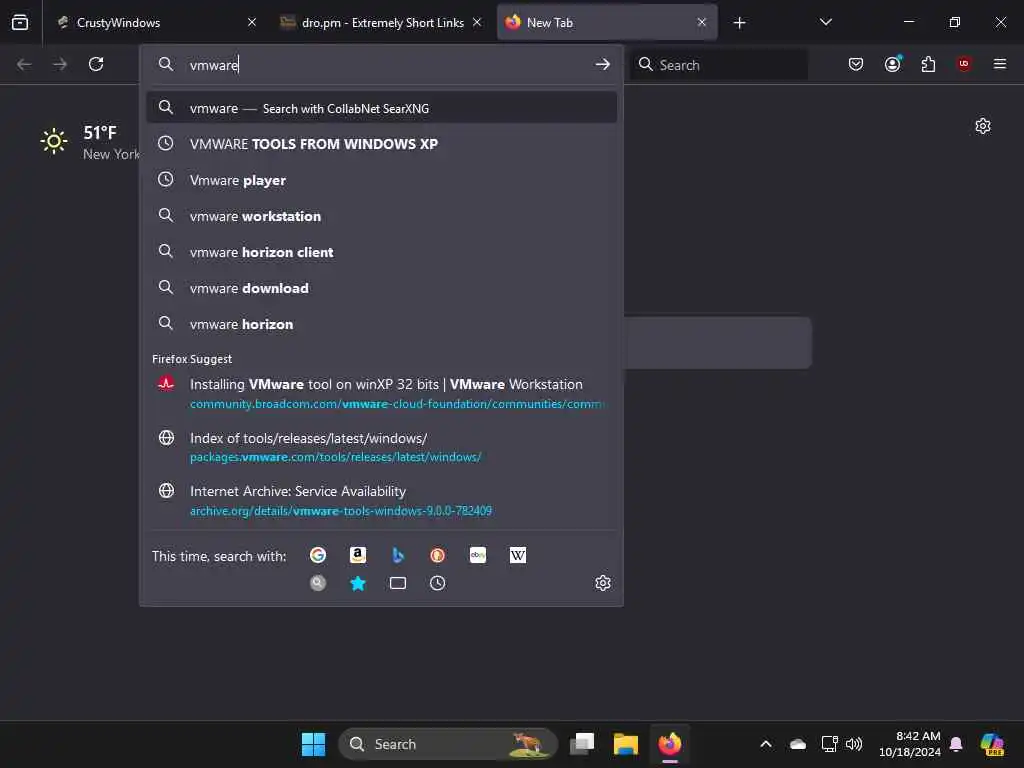The image size is (1024, 768).
Task: Open a new tab with plus button
Action: (x=739, y=23)
